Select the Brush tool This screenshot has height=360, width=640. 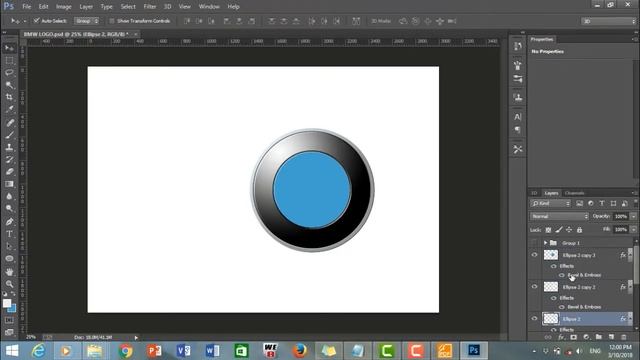click(x=9, y=135)
